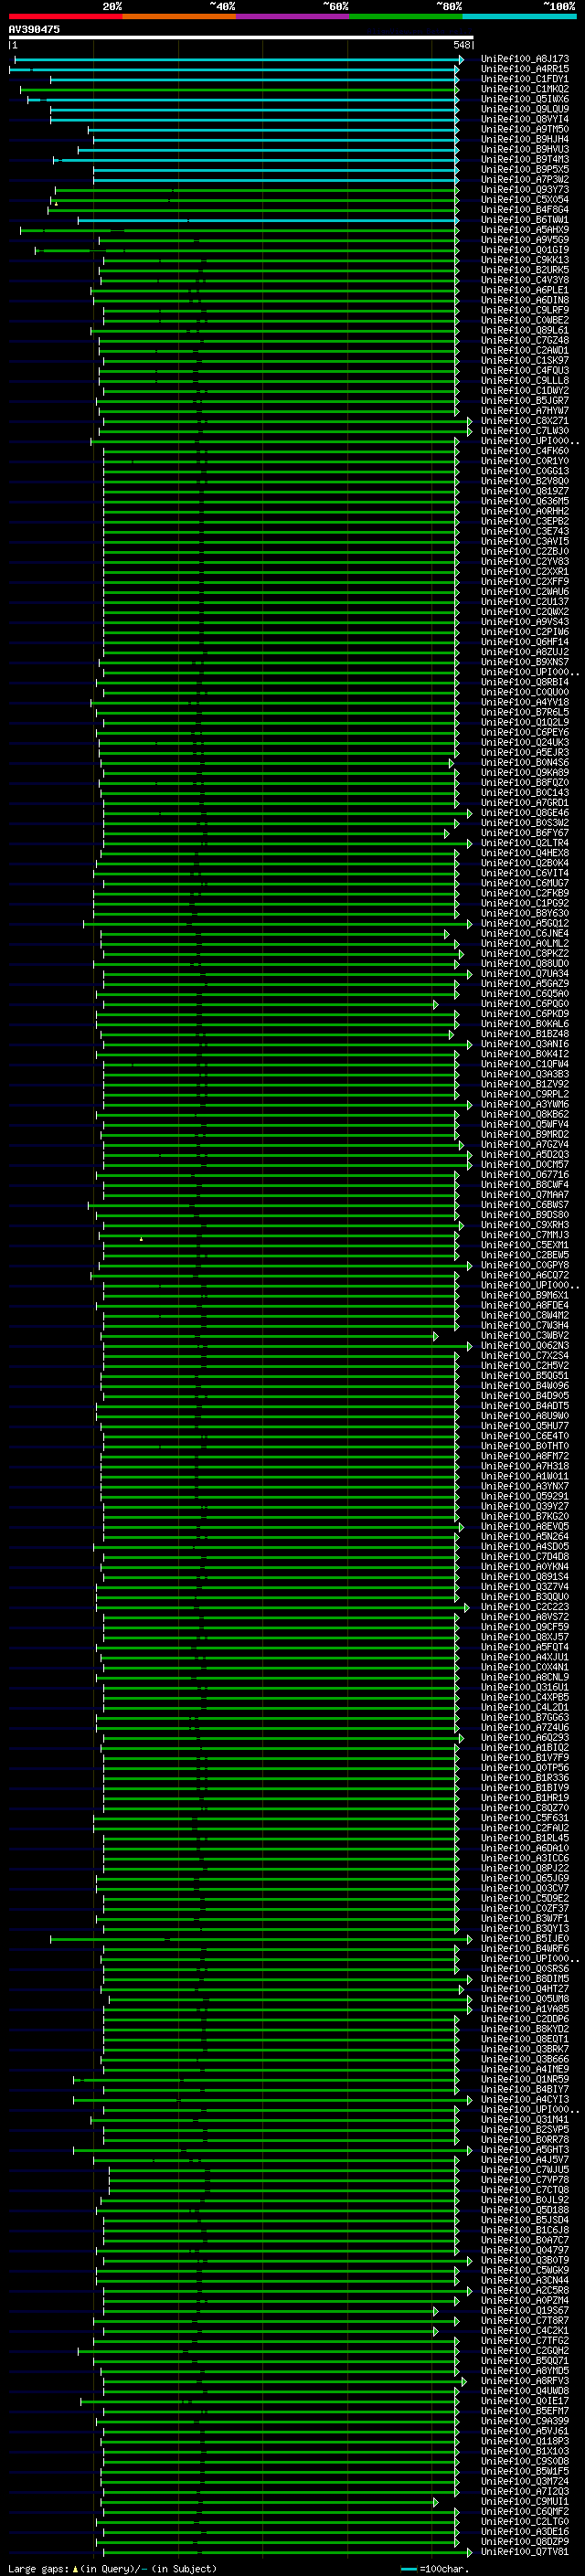
Task: Click the green alignment bar for UniRef100_C3WBV2
Action: tap(269, 1336)
